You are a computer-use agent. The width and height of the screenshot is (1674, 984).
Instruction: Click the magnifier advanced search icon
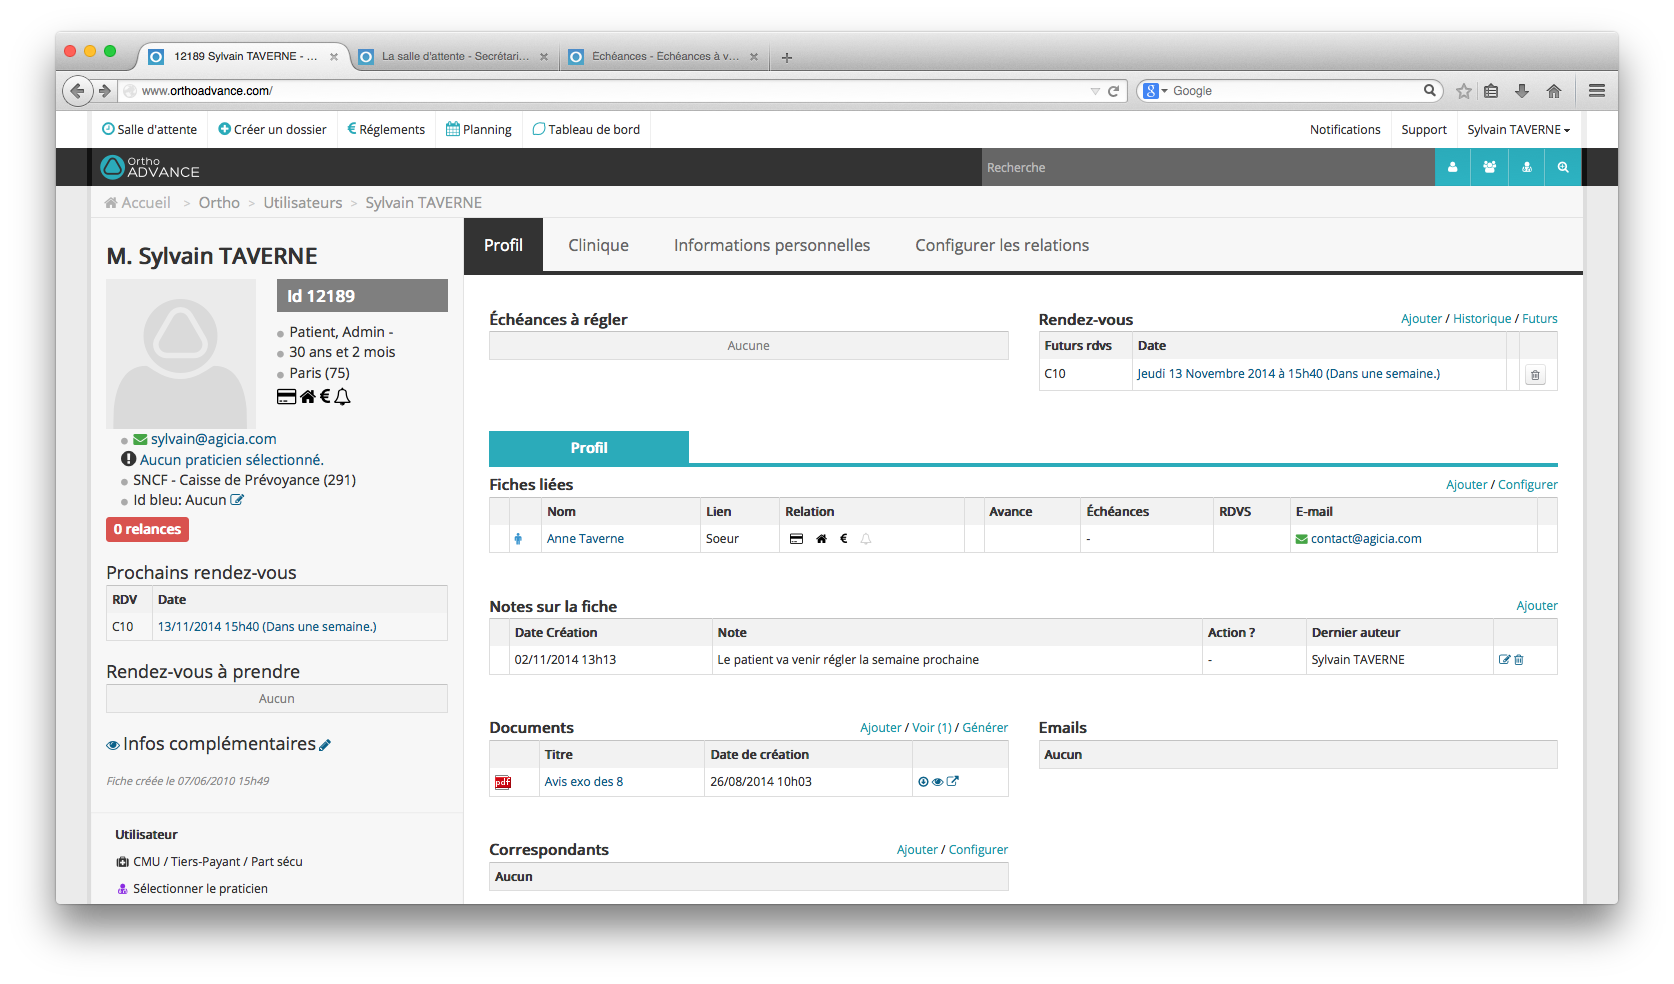(x=1563, y=168)
